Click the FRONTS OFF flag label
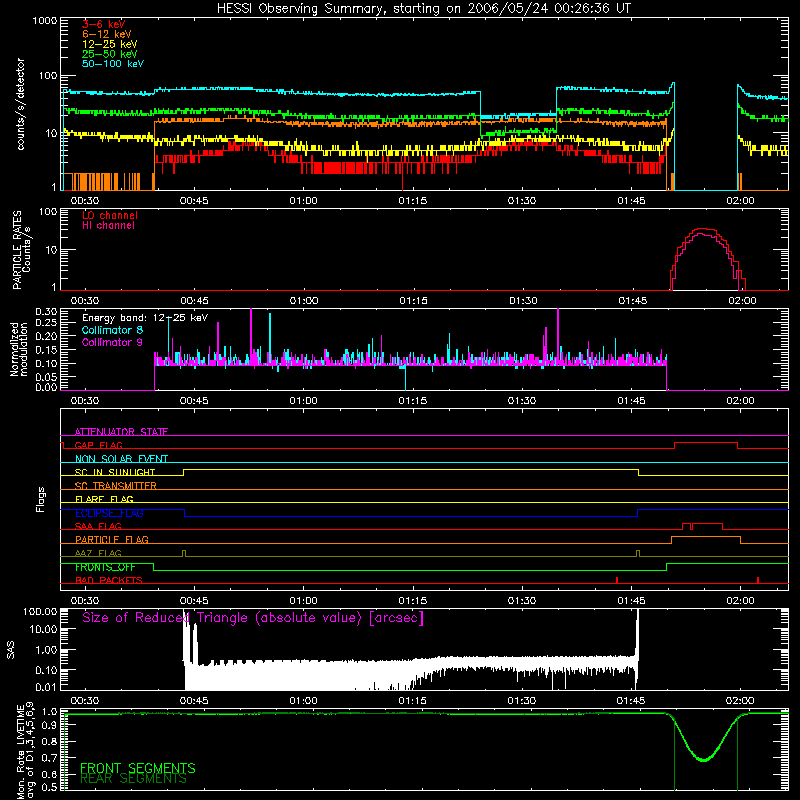 point(105,567)
